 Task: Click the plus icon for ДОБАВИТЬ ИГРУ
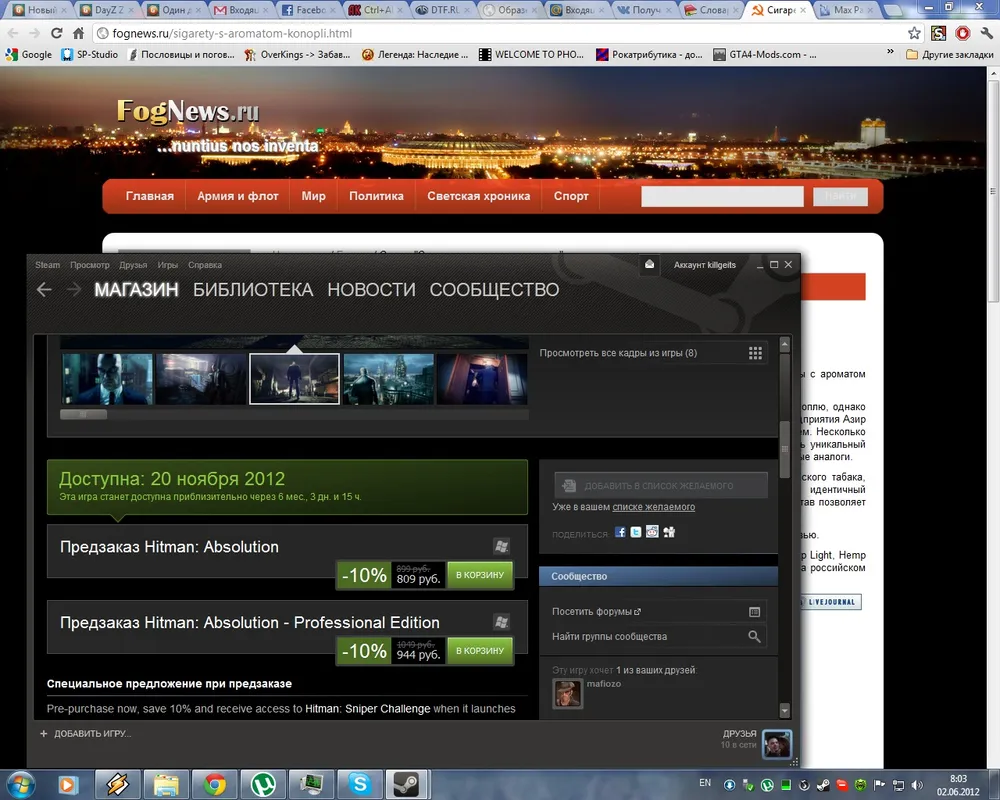pos(43,734)
